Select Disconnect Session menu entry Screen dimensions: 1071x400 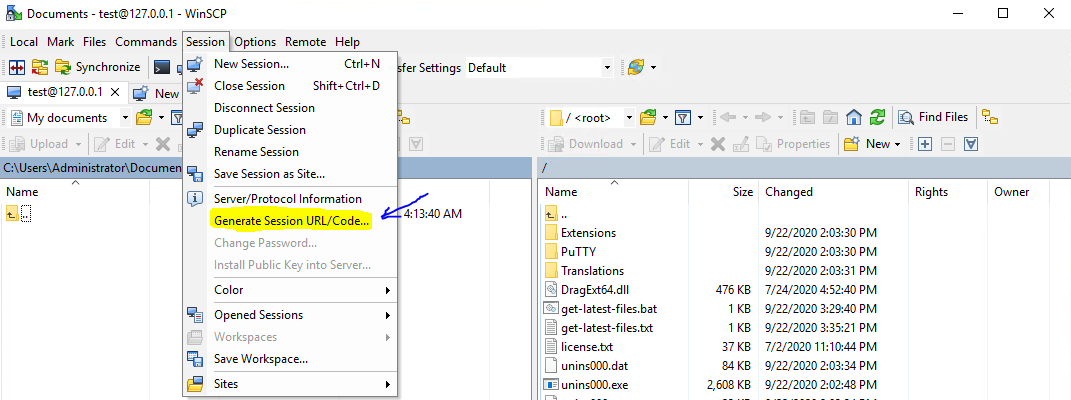[x=290, y=108]
